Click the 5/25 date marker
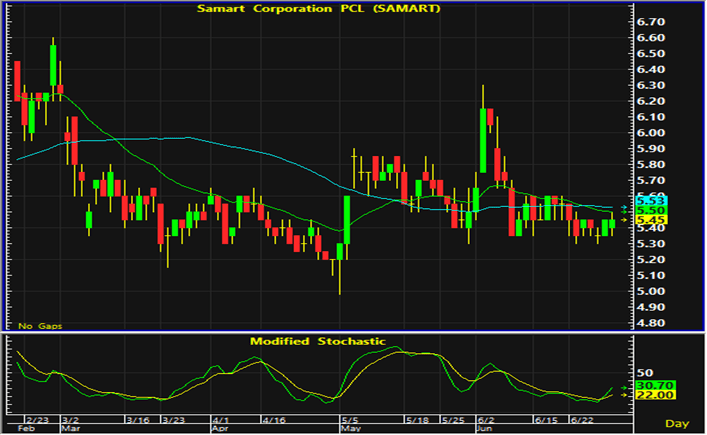Viewport: 707px width, 435px height. [453, 420]
